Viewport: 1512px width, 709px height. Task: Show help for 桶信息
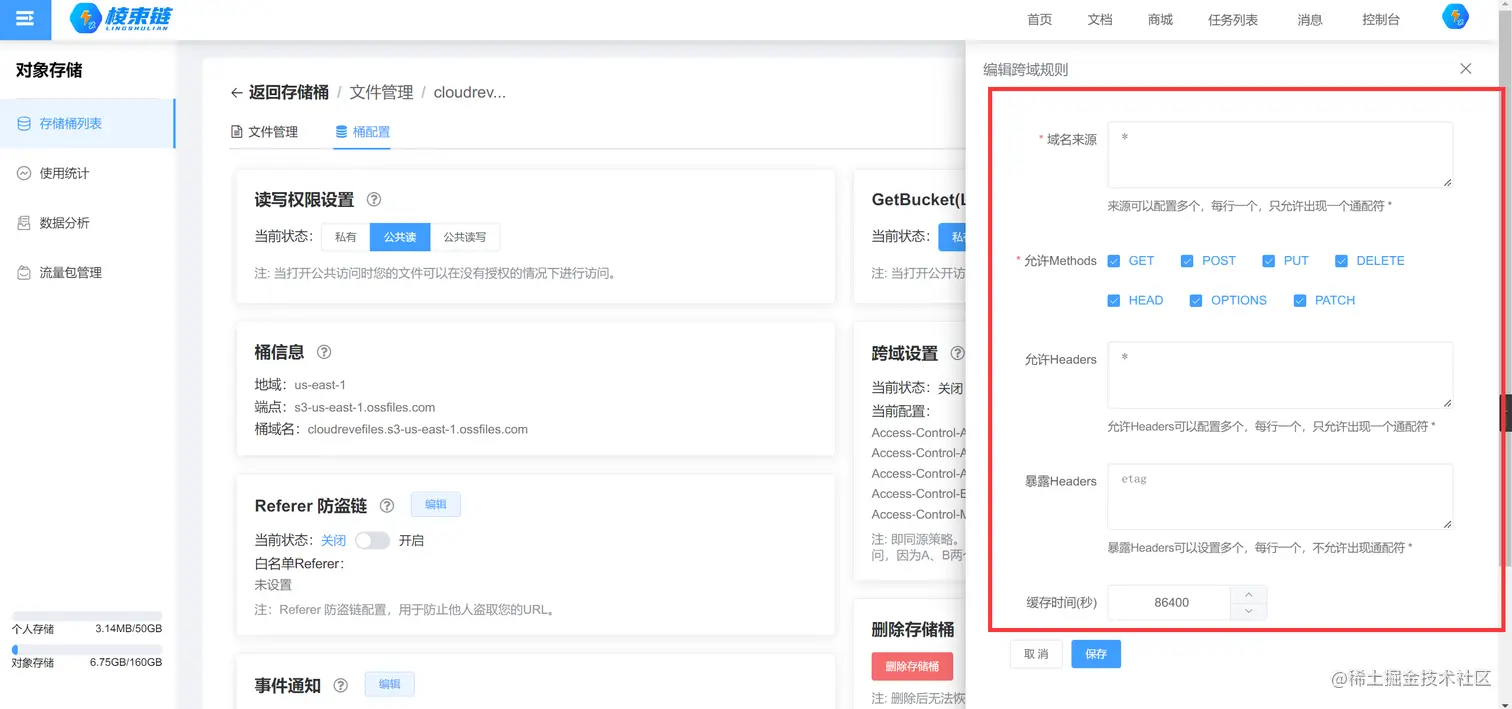[x=324, y=352]
